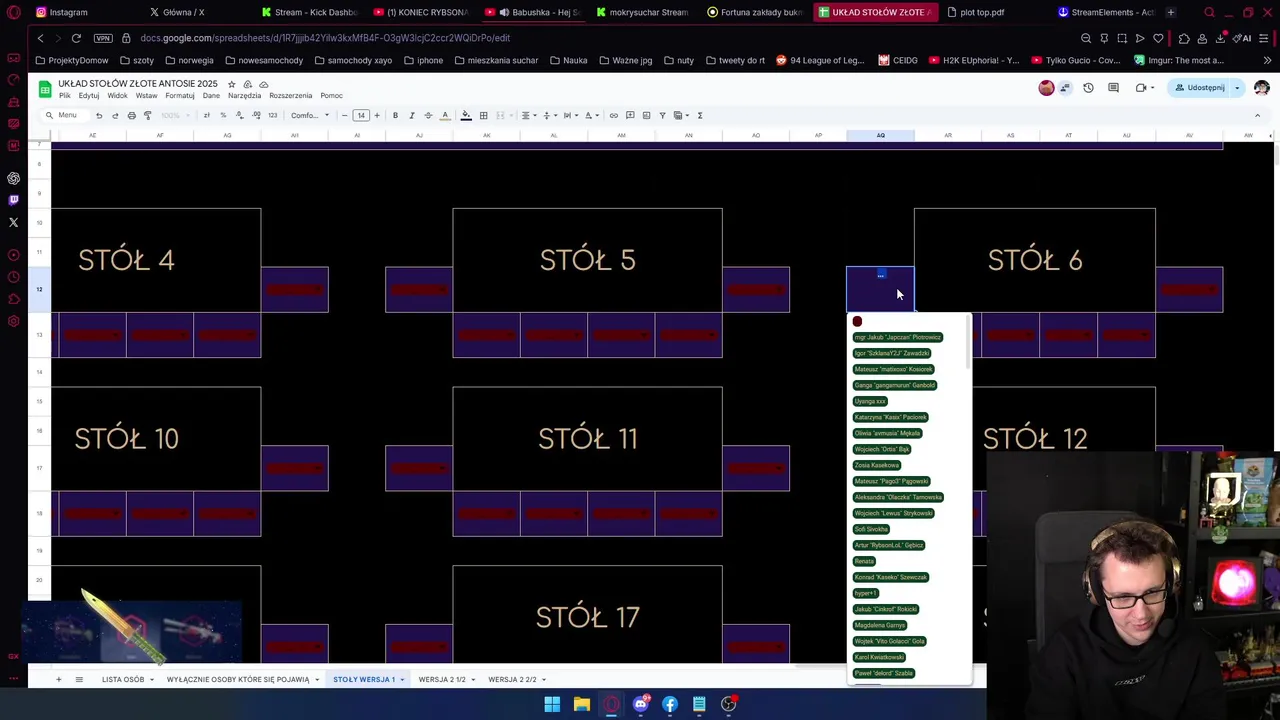Insert a chart from the toolbar
The height and width of the screenshot is (720, 1280).
click(x=646, y=115)
